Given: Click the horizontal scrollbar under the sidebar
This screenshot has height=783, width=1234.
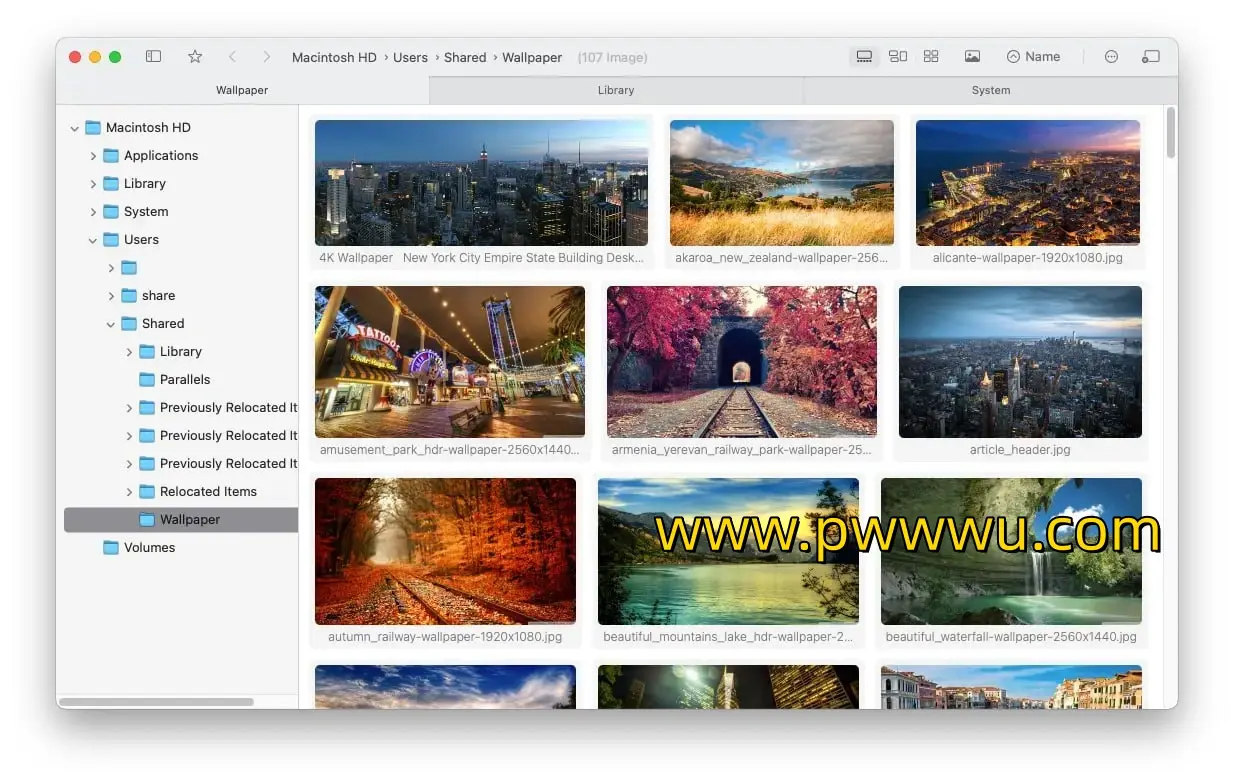Looking at the screenshot, I should click(156, 702).
